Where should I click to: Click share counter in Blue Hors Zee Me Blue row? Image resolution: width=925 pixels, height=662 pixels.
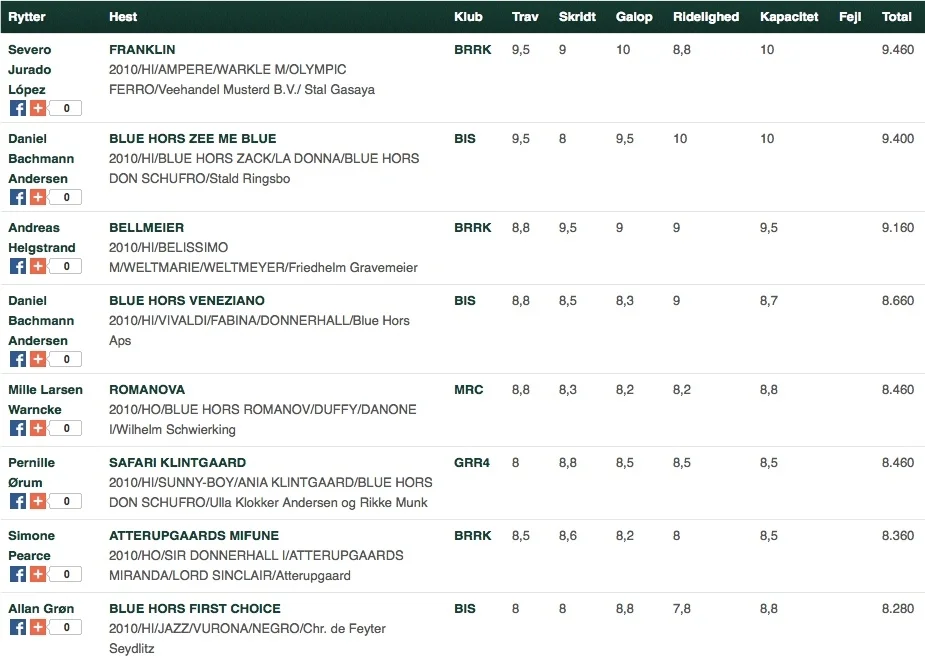(65, 197)
